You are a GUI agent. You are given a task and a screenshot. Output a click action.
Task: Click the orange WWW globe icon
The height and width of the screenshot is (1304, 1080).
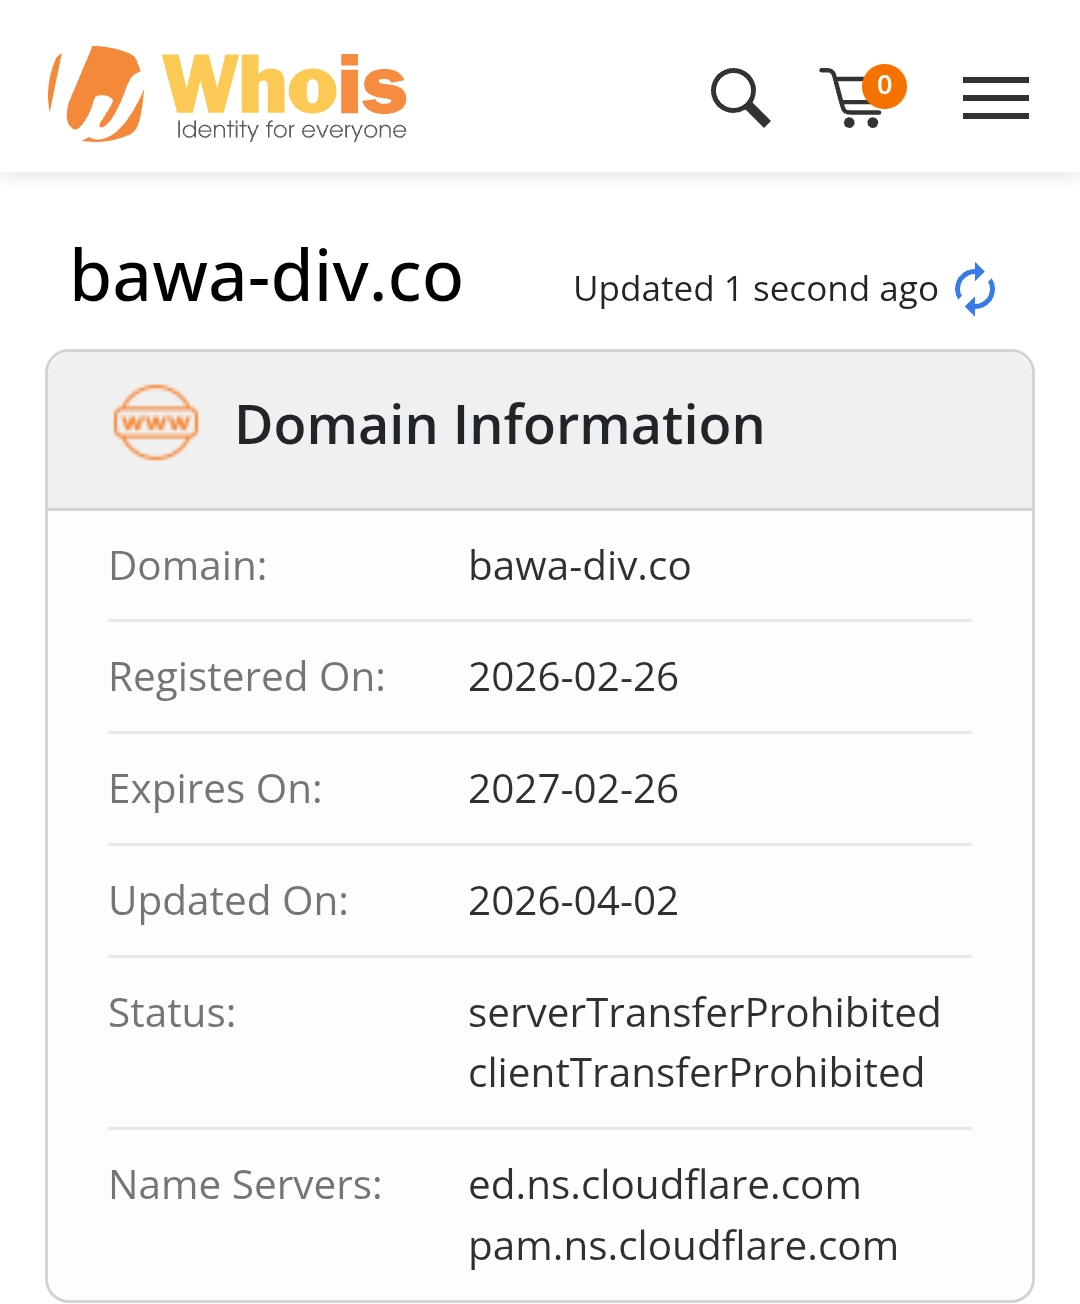coord(155,423)
